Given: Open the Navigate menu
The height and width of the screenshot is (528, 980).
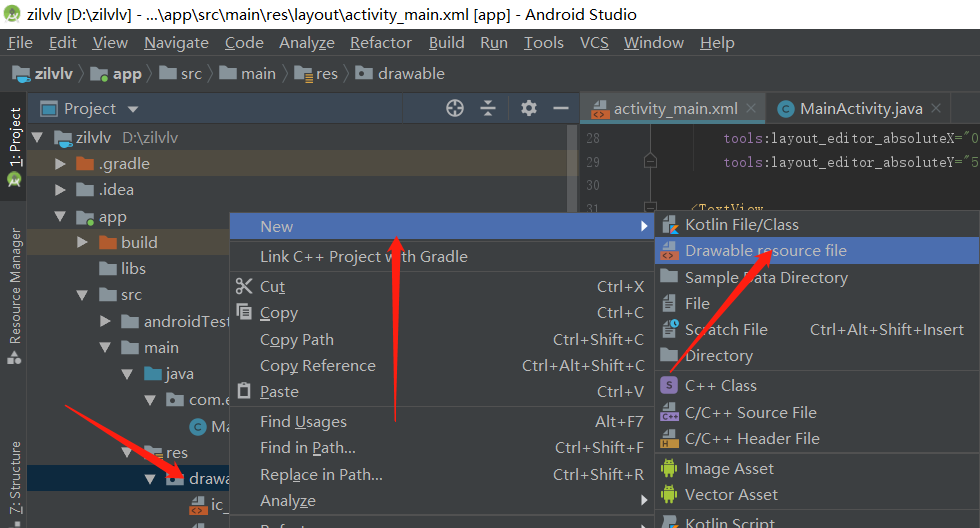Looking at the screenshot, I should 176,42.
